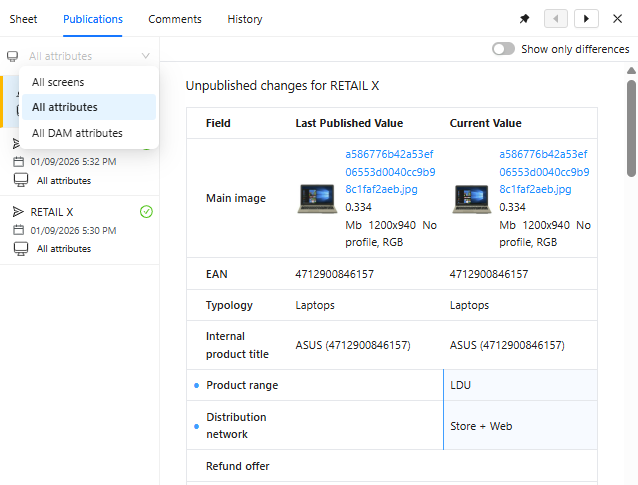Pick the highlighted All attributes option
The height and width of the screenshot is (485, 638).
coord(64,107)
